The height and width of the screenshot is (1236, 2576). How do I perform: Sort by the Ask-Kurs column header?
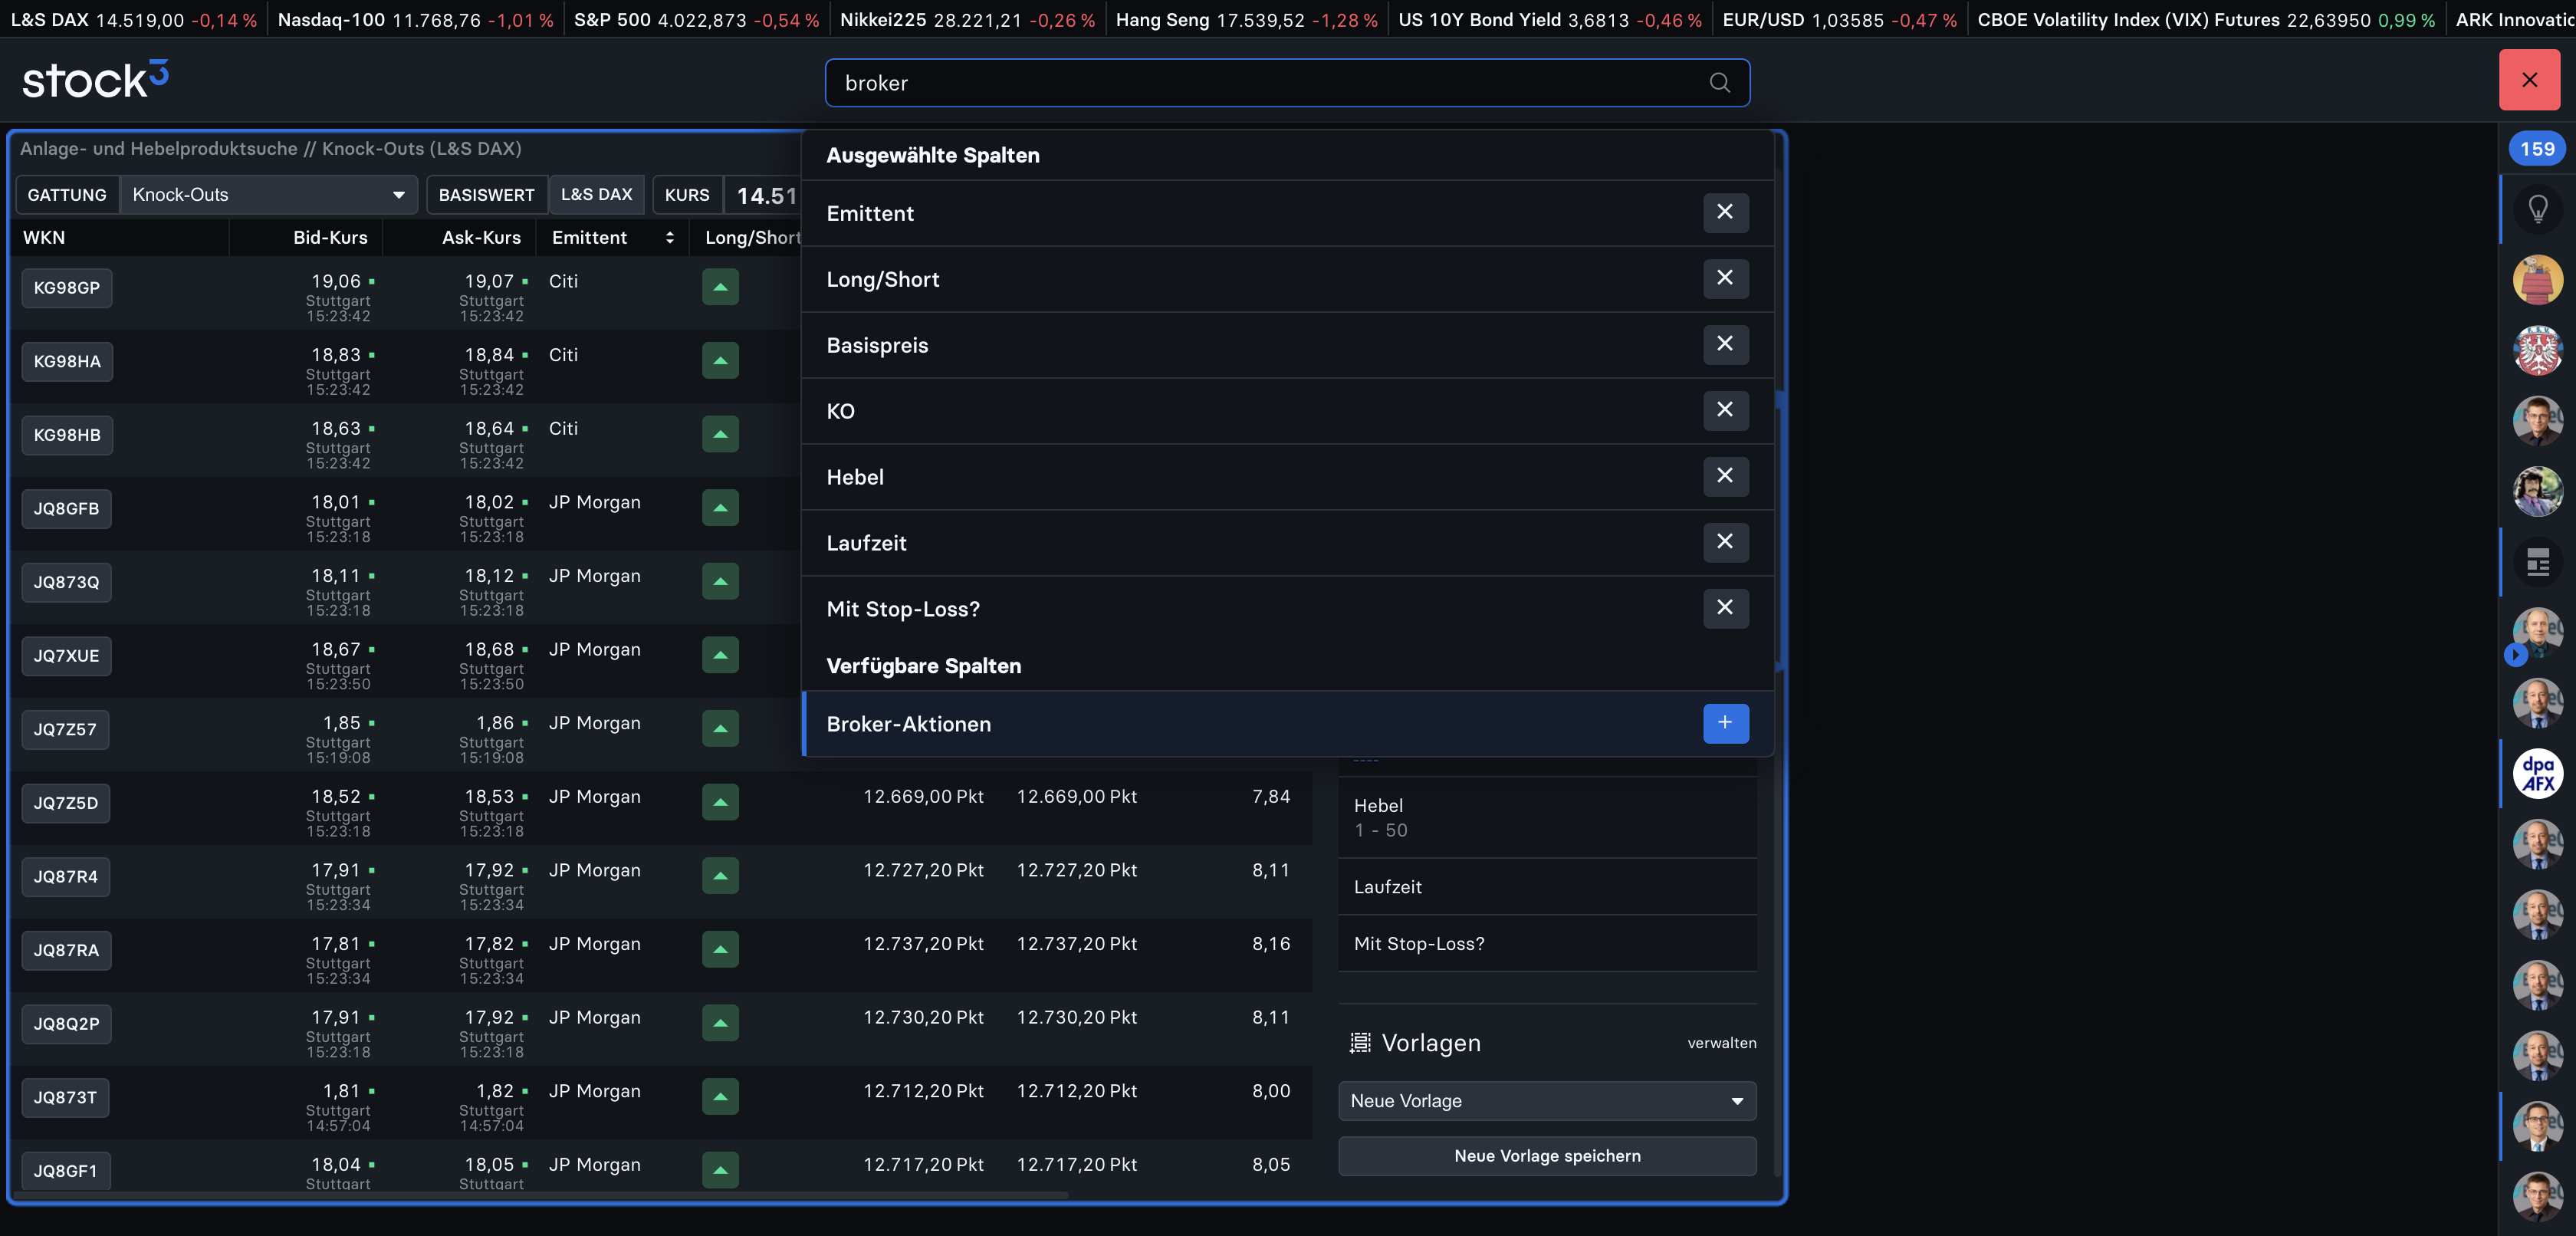point(481,238)
